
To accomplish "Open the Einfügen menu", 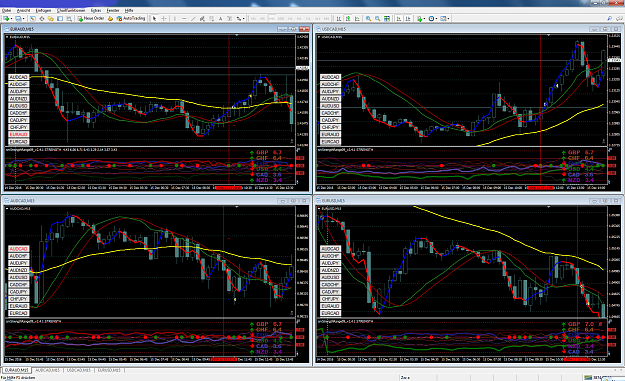I will 43,10.
